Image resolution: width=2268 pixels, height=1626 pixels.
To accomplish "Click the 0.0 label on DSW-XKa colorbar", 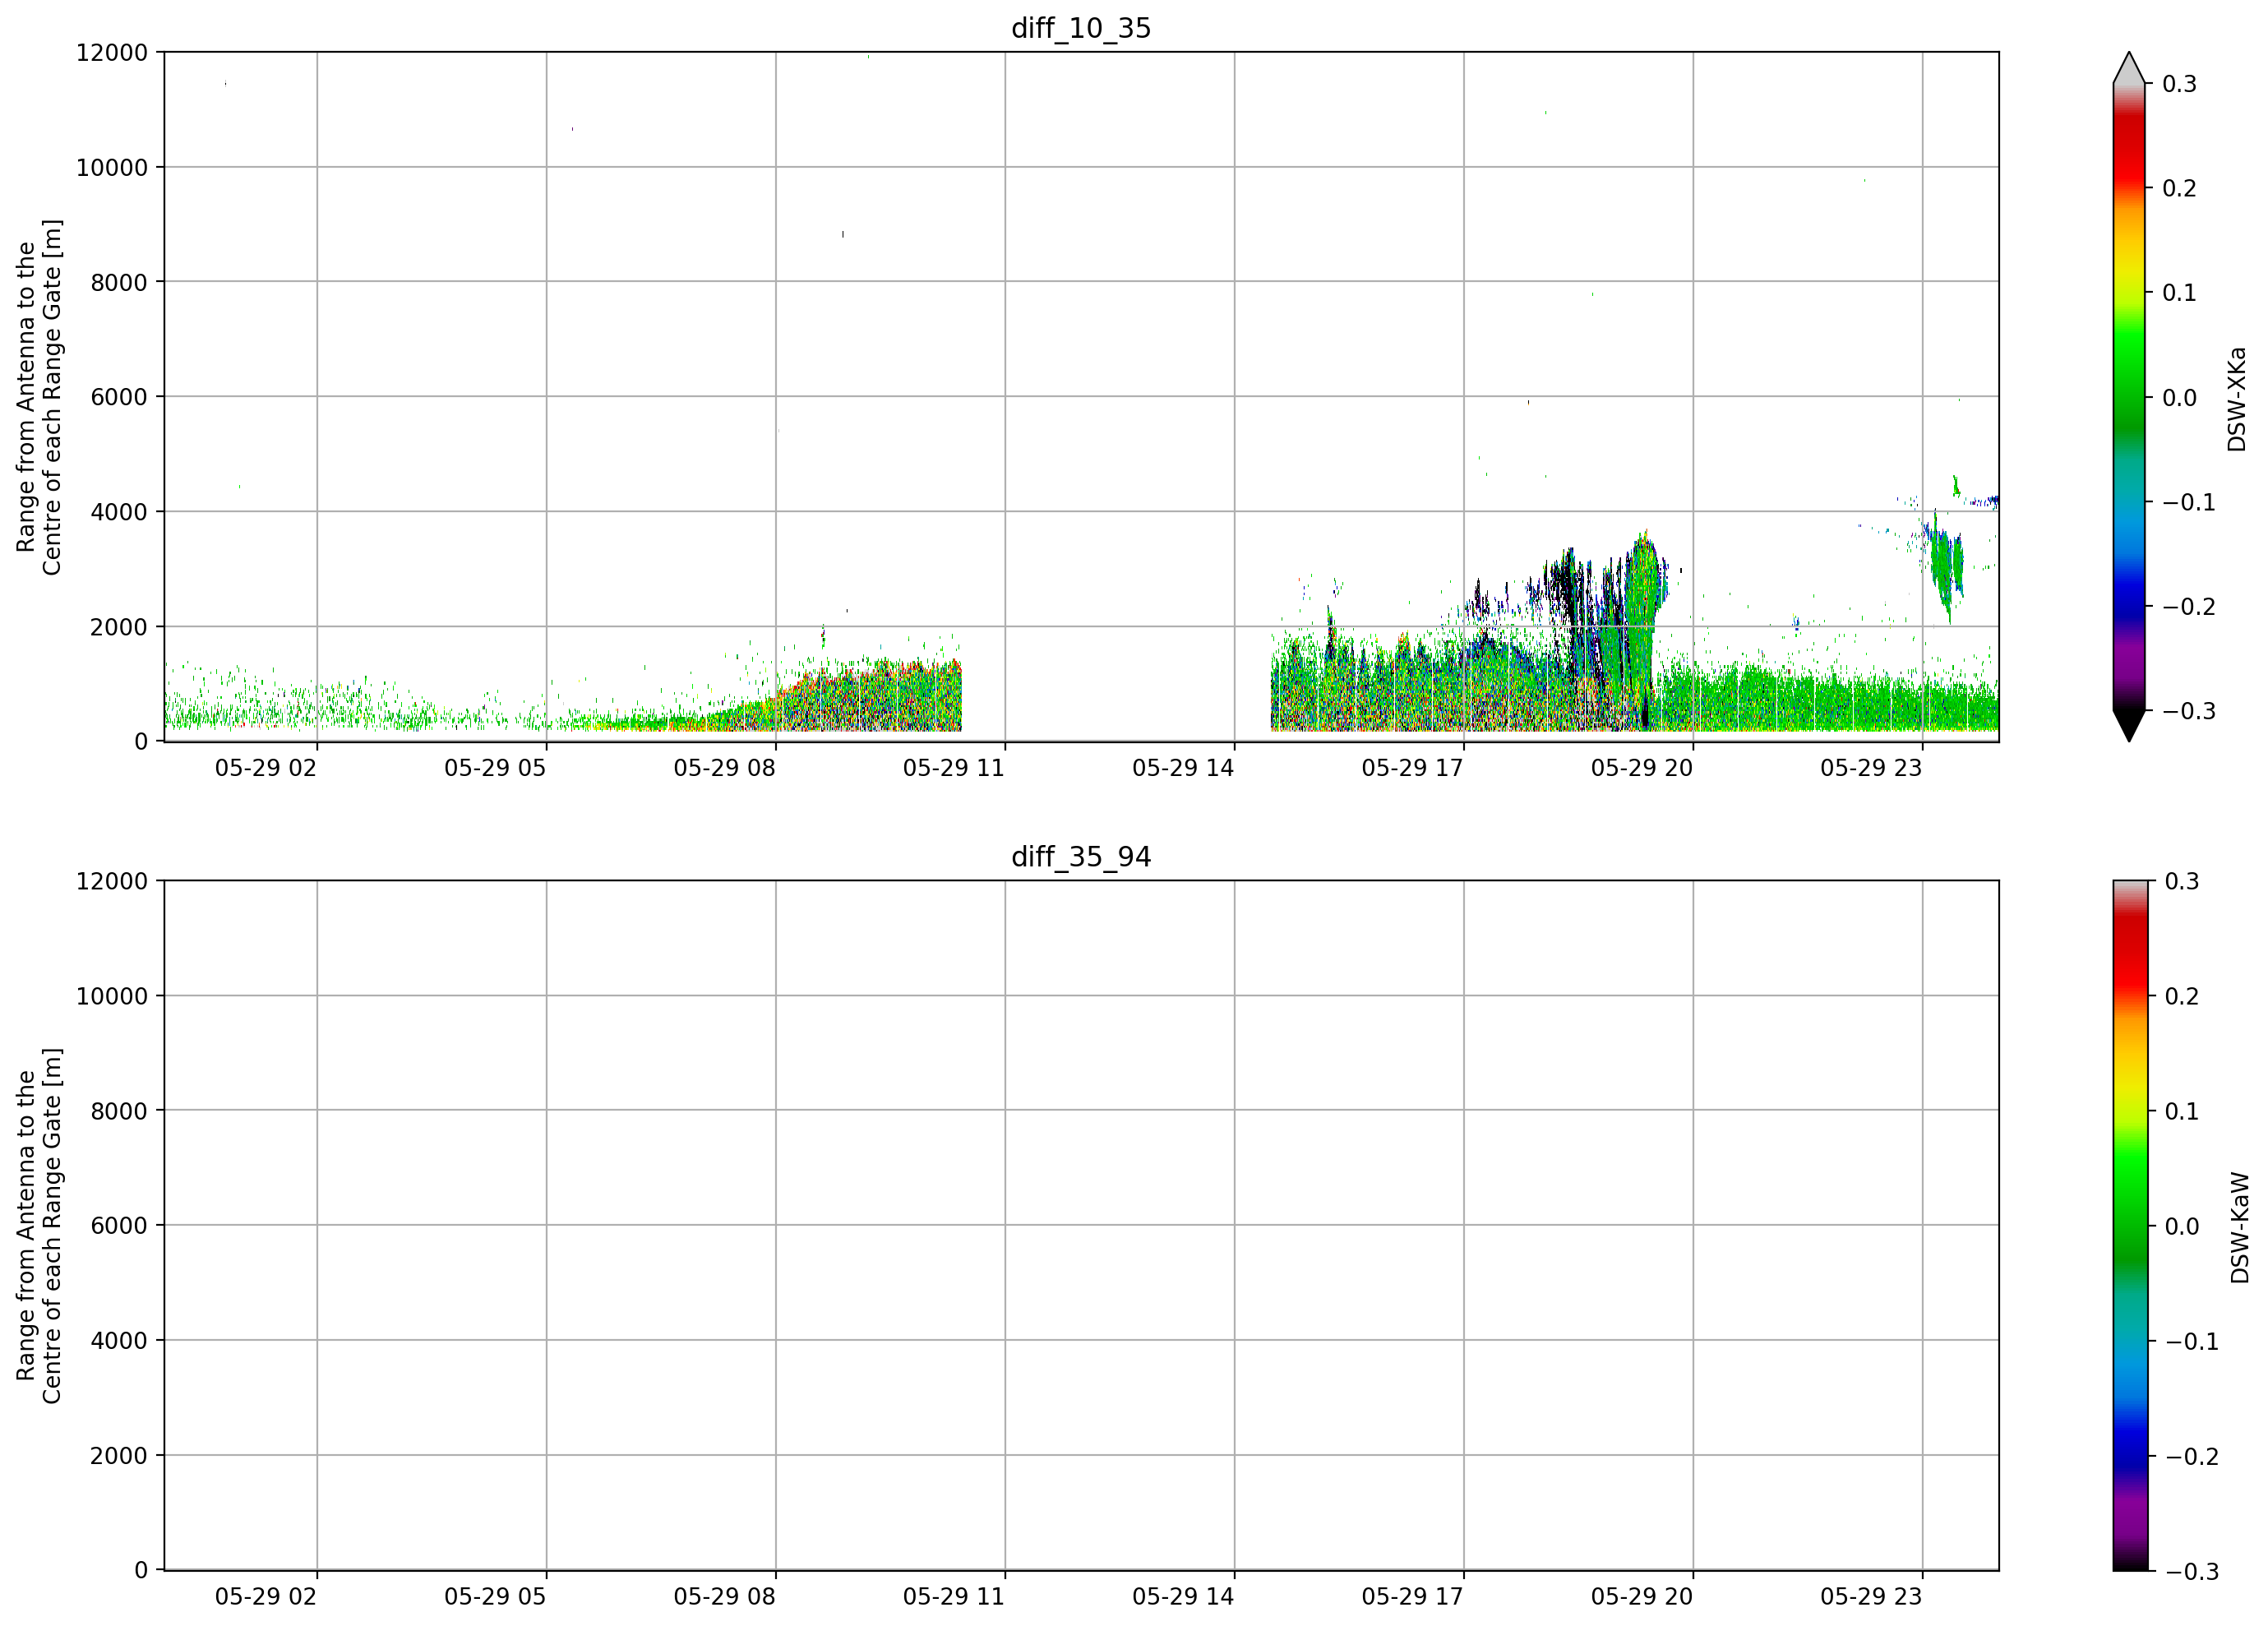I will pyautogui.click(x=2179, y=398).
